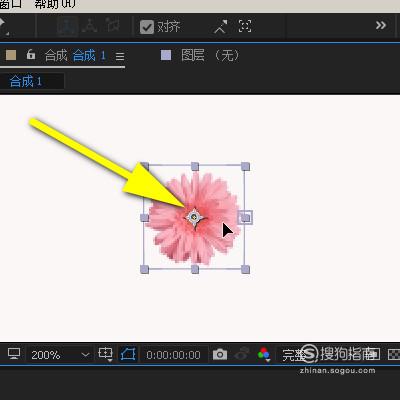Click the snap-to-features bracket icon in the toolbar
Image resolution: width=400 pixels, height=400 pixels.
click(245, 26)
